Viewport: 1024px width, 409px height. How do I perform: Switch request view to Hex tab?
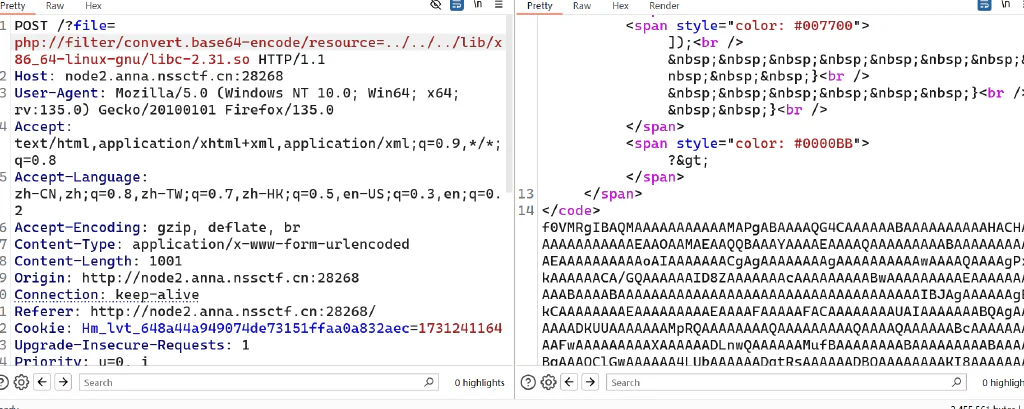click(93, 5)
